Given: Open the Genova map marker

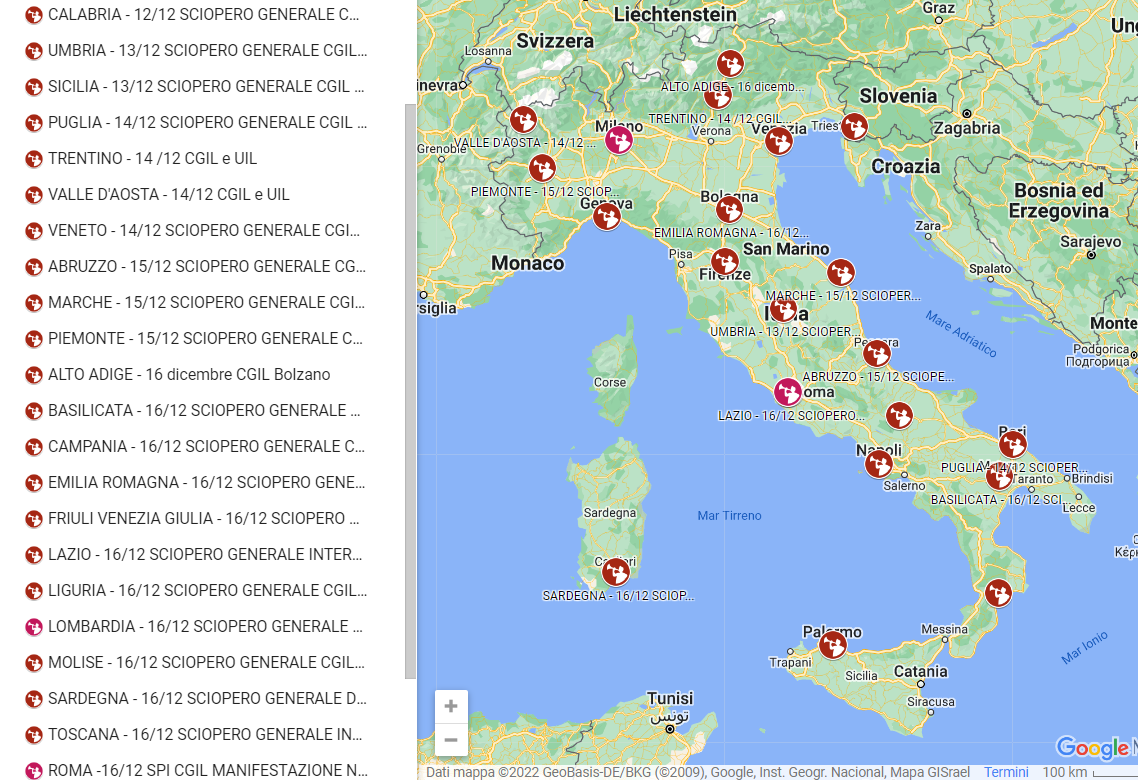Looking at the screenshot, I should pyautogui.click(x=607, y=216).
